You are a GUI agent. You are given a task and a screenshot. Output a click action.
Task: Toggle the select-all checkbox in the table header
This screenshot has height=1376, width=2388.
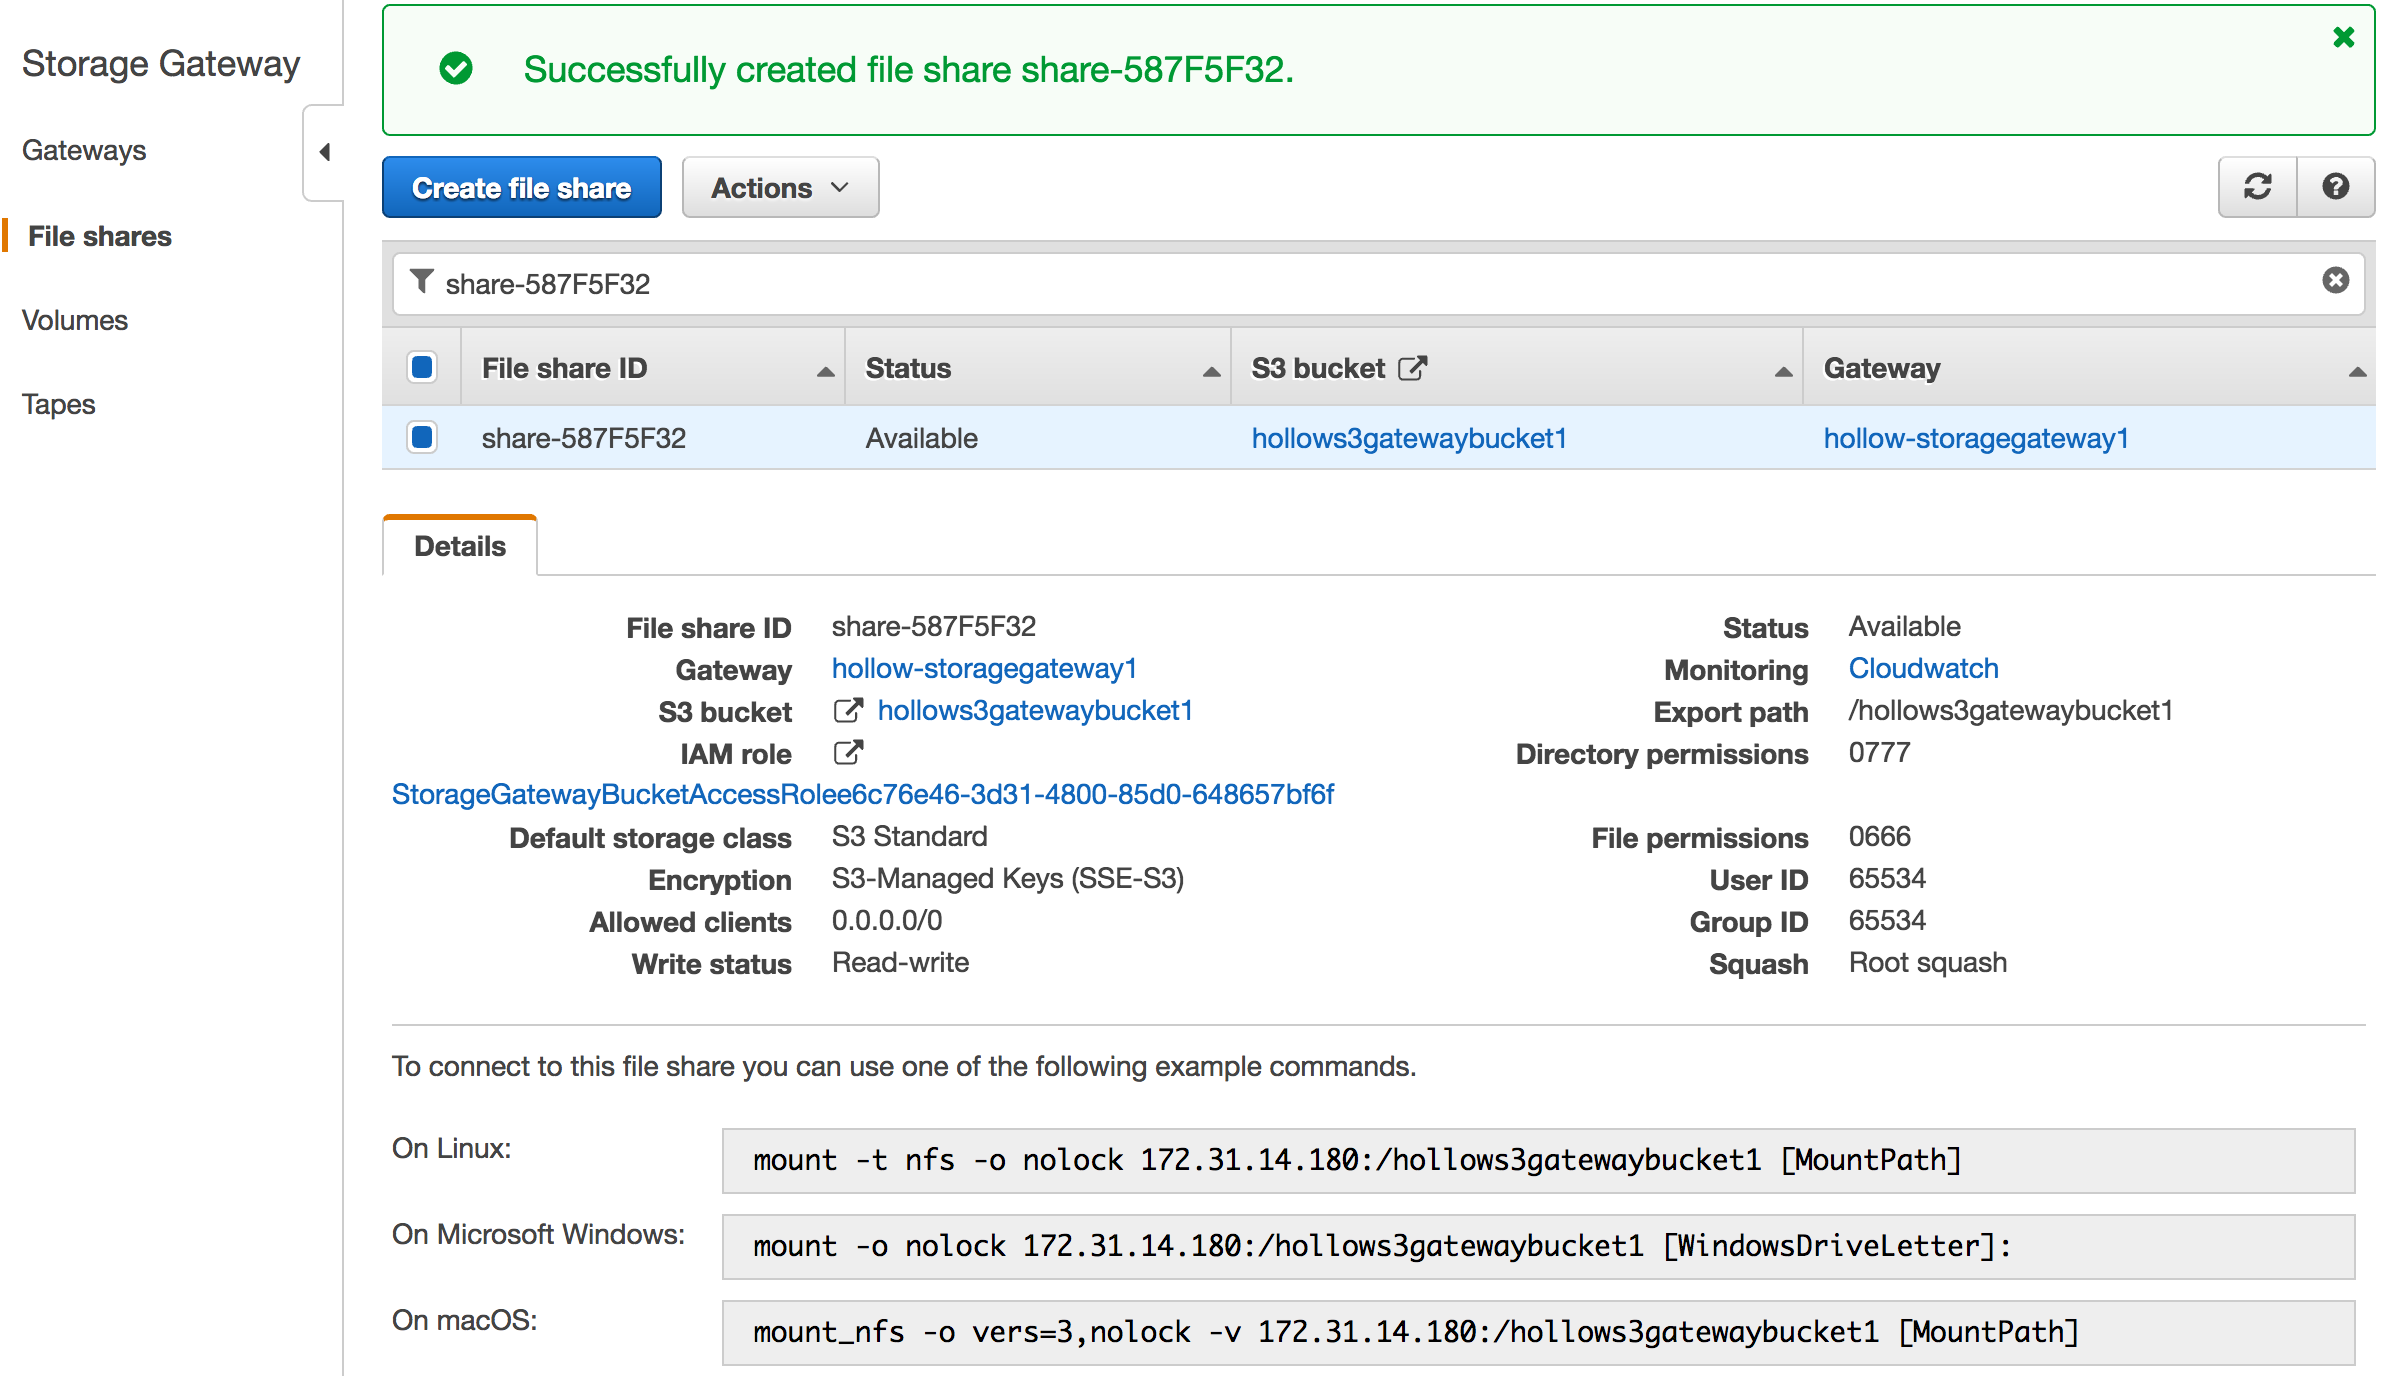point(422,367)
